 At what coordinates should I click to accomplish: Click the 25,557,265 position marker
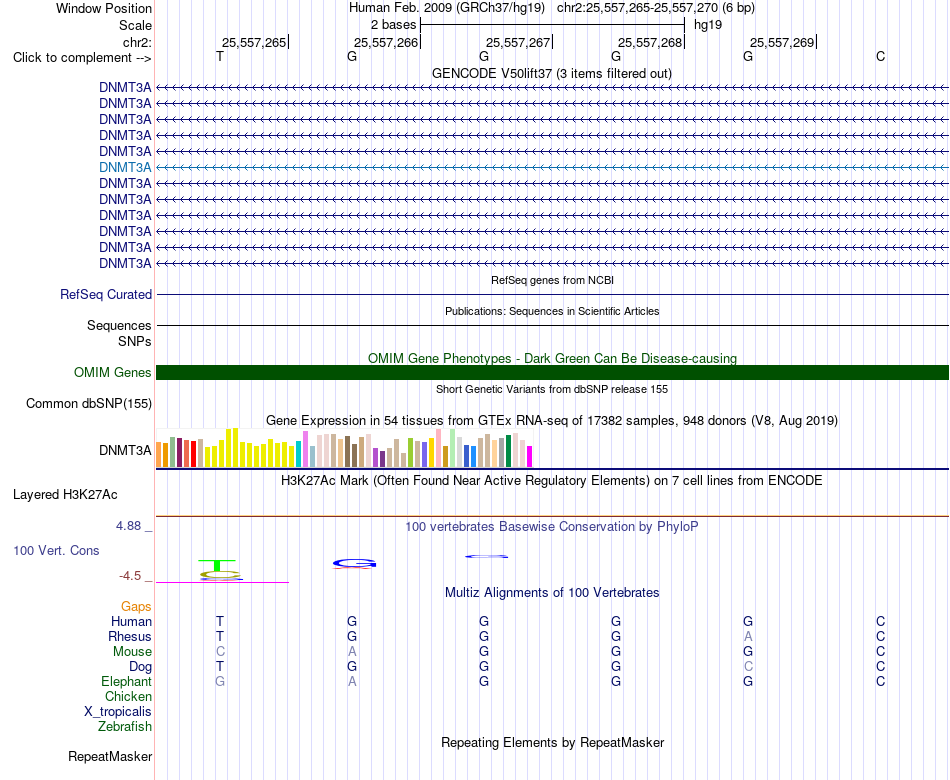254,42
